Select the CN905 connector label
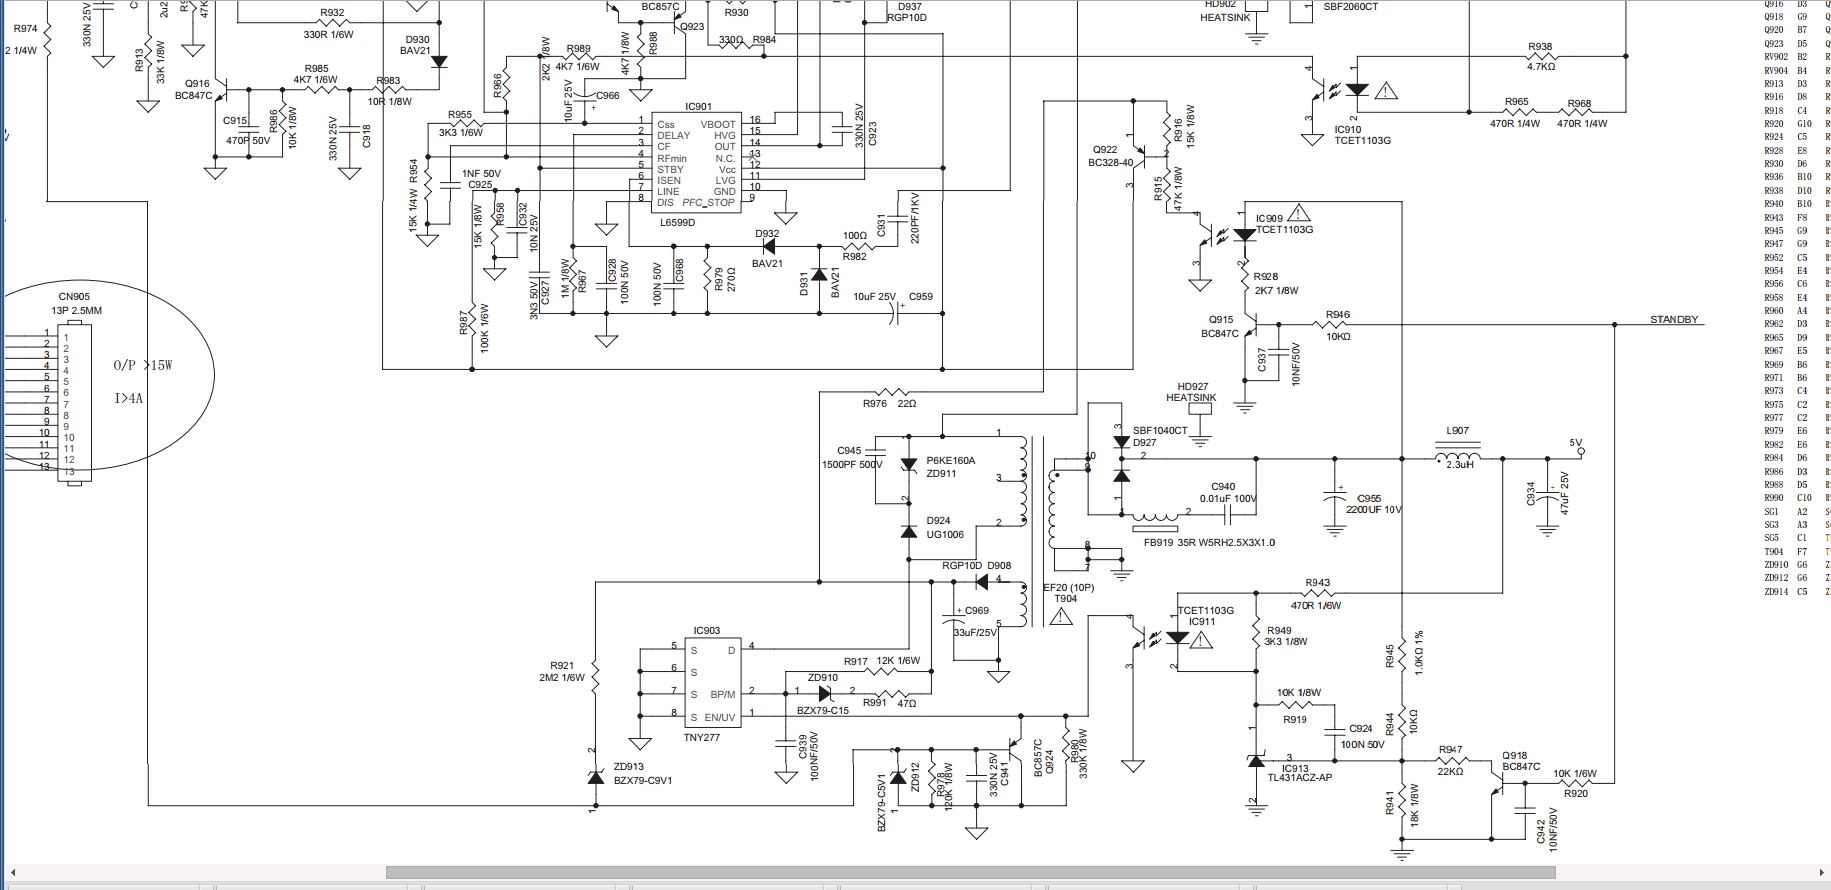The width and height of the screenshot is (1831, 890). click(x=74, y=297)
